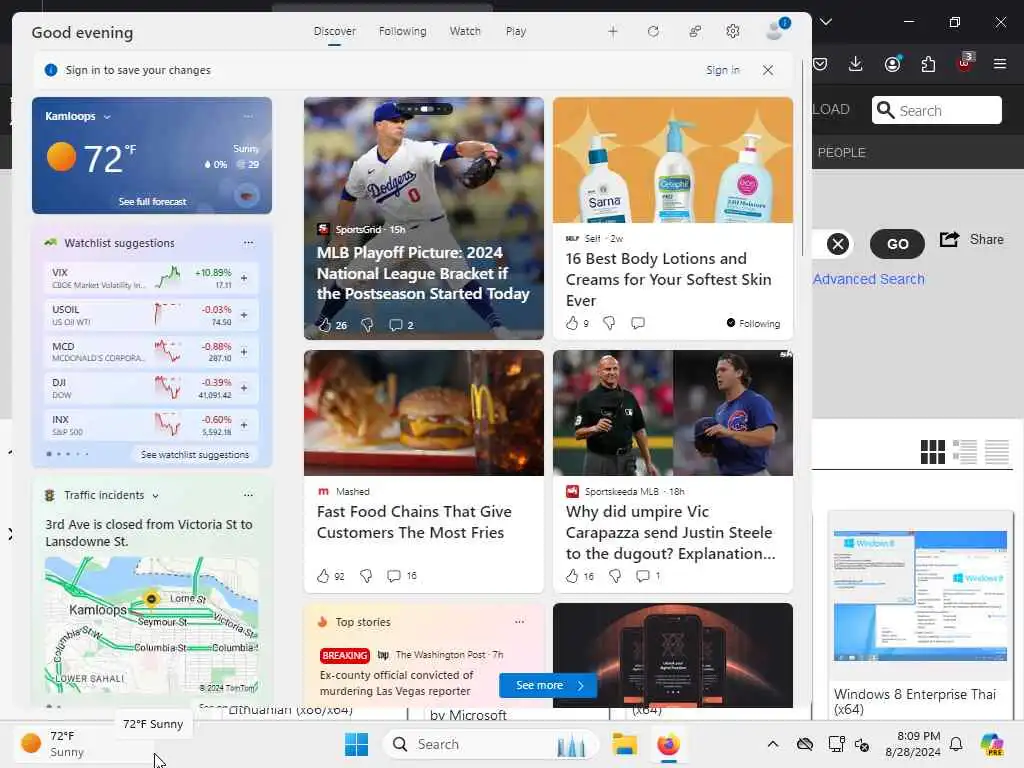1024x768 pixels.
Task: Dismiss the sign-in banner
Action: tap(768, 70)
